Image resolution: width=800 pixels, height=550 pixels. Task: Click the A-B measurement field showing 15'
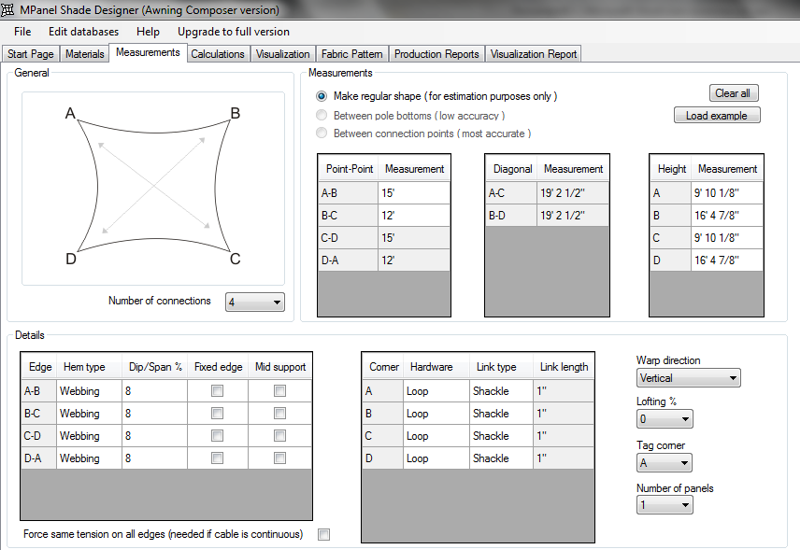point(413,193)
